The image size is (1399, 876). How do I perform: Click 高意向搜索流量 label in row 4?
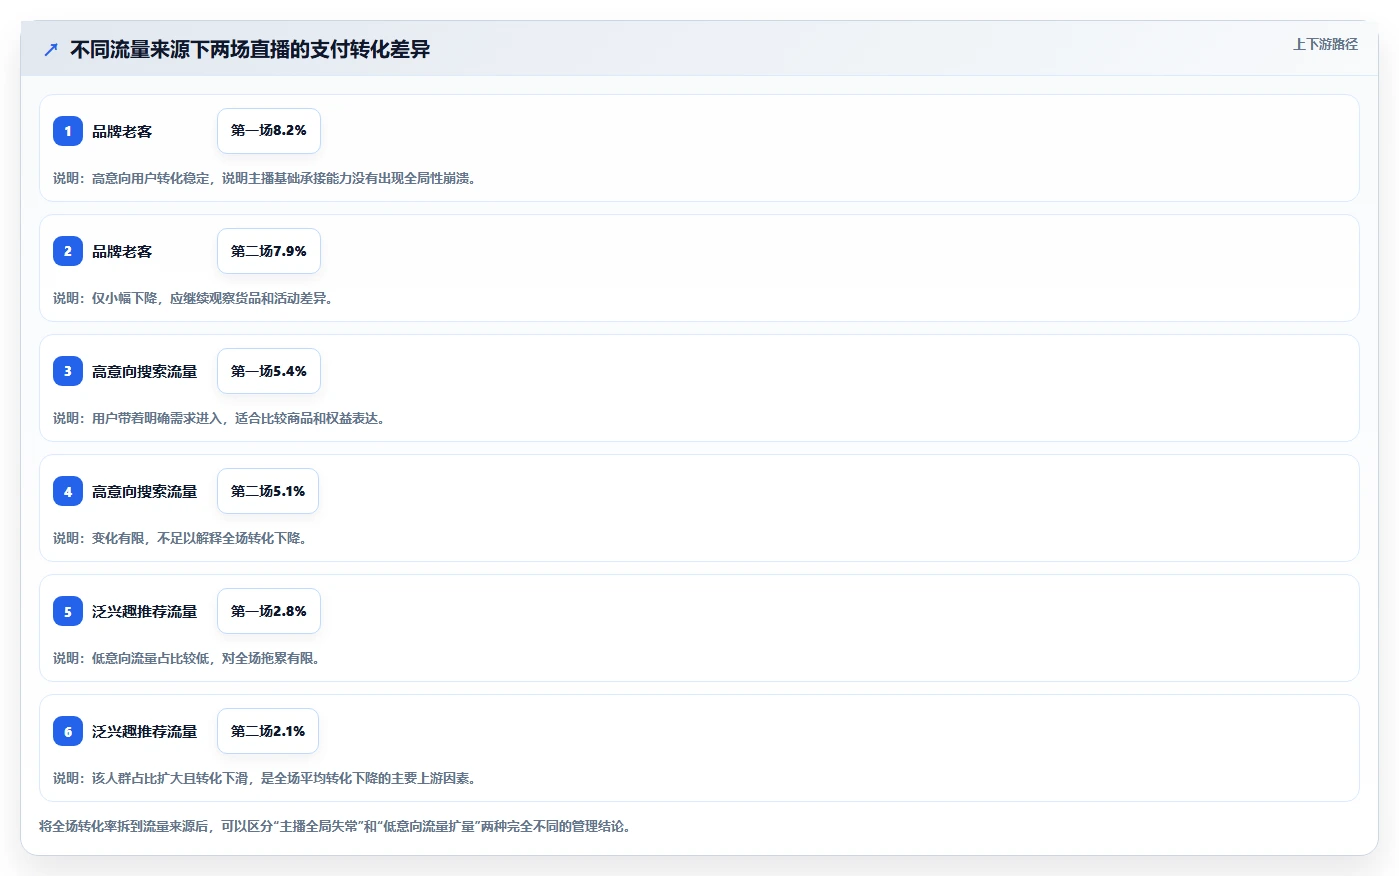point(145,491)
